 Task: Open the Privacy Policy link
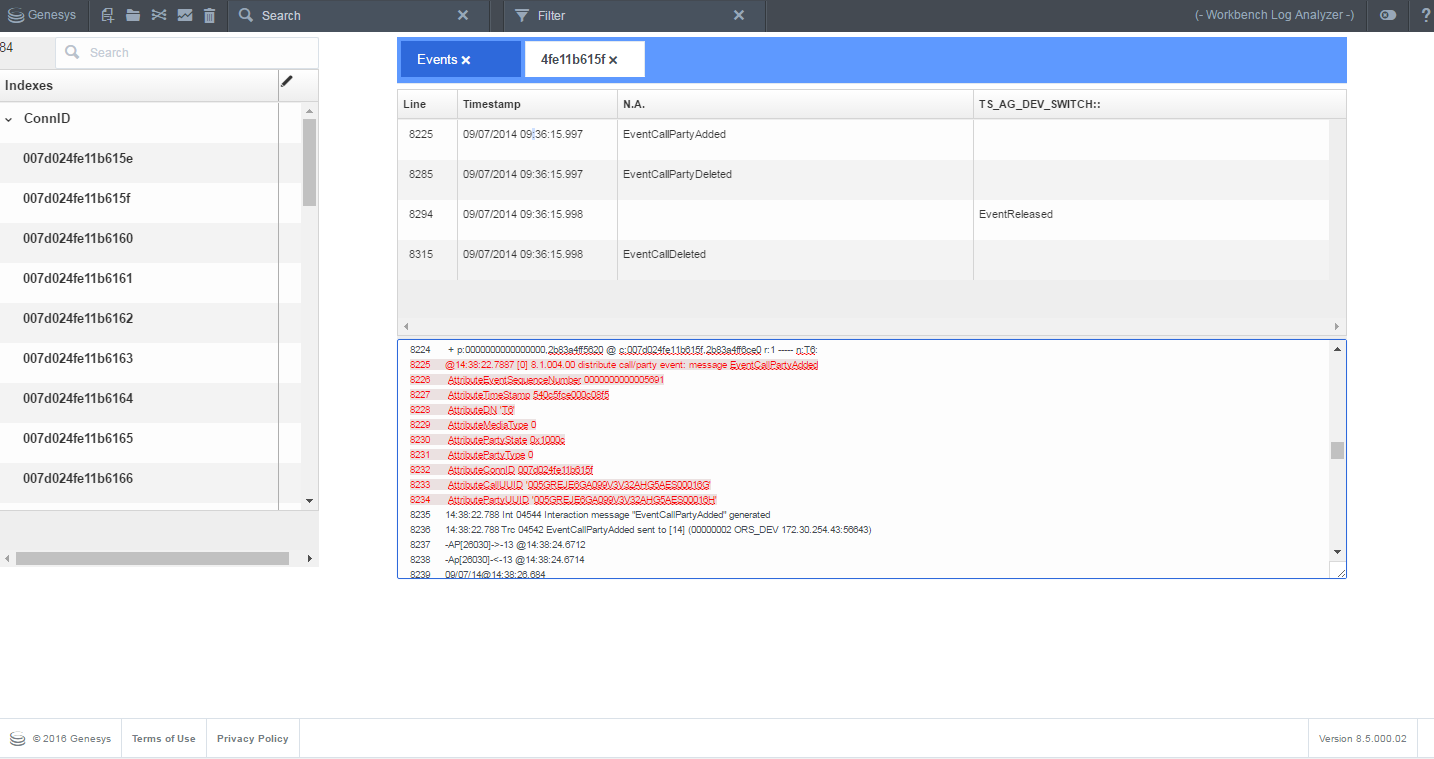click(x=252, y=739)
